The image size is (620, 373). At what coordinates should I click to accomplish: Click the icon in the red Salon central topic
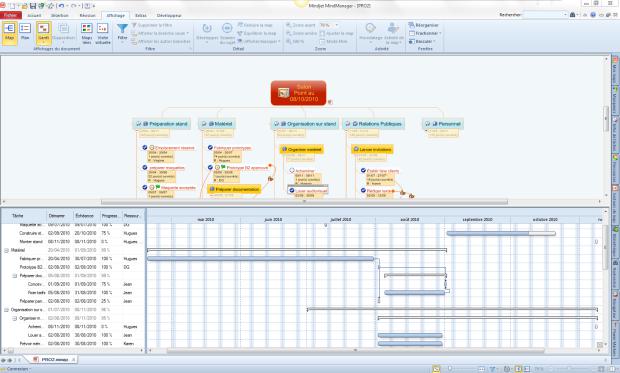pos(284,93)
